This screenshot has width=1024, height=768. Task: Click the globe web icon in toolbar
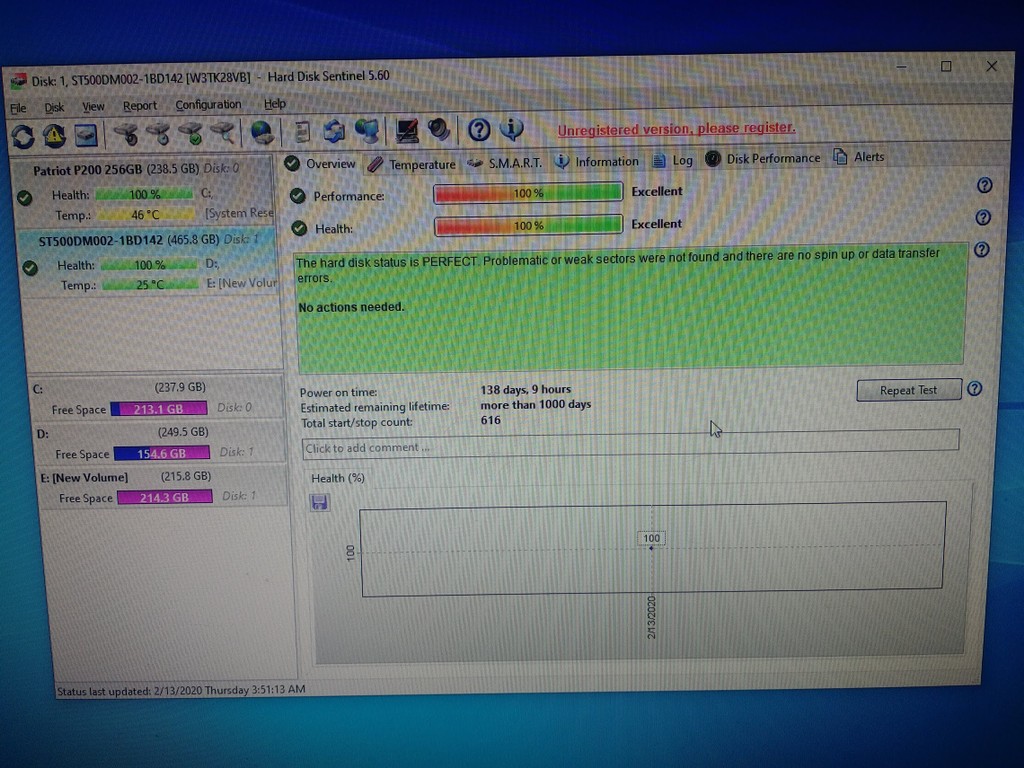pos(260,130)
